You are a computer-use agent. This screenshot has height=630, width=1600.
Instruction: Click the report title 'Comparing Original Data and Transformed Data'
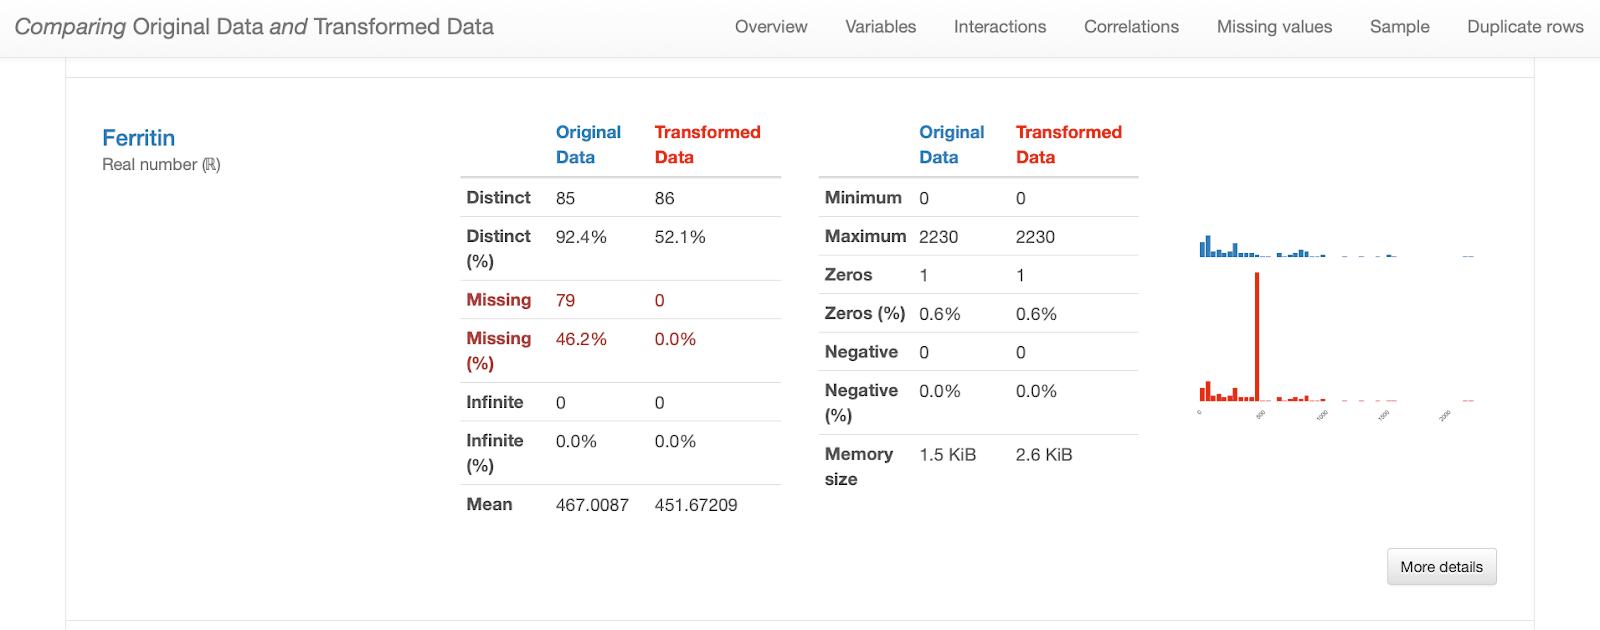[x=254, y=27]
